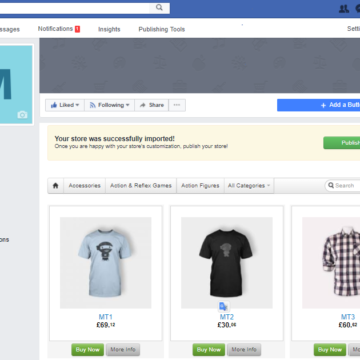Expand the Liked dropdown
This screenshot has width=360, height=360.
(65, 105)
